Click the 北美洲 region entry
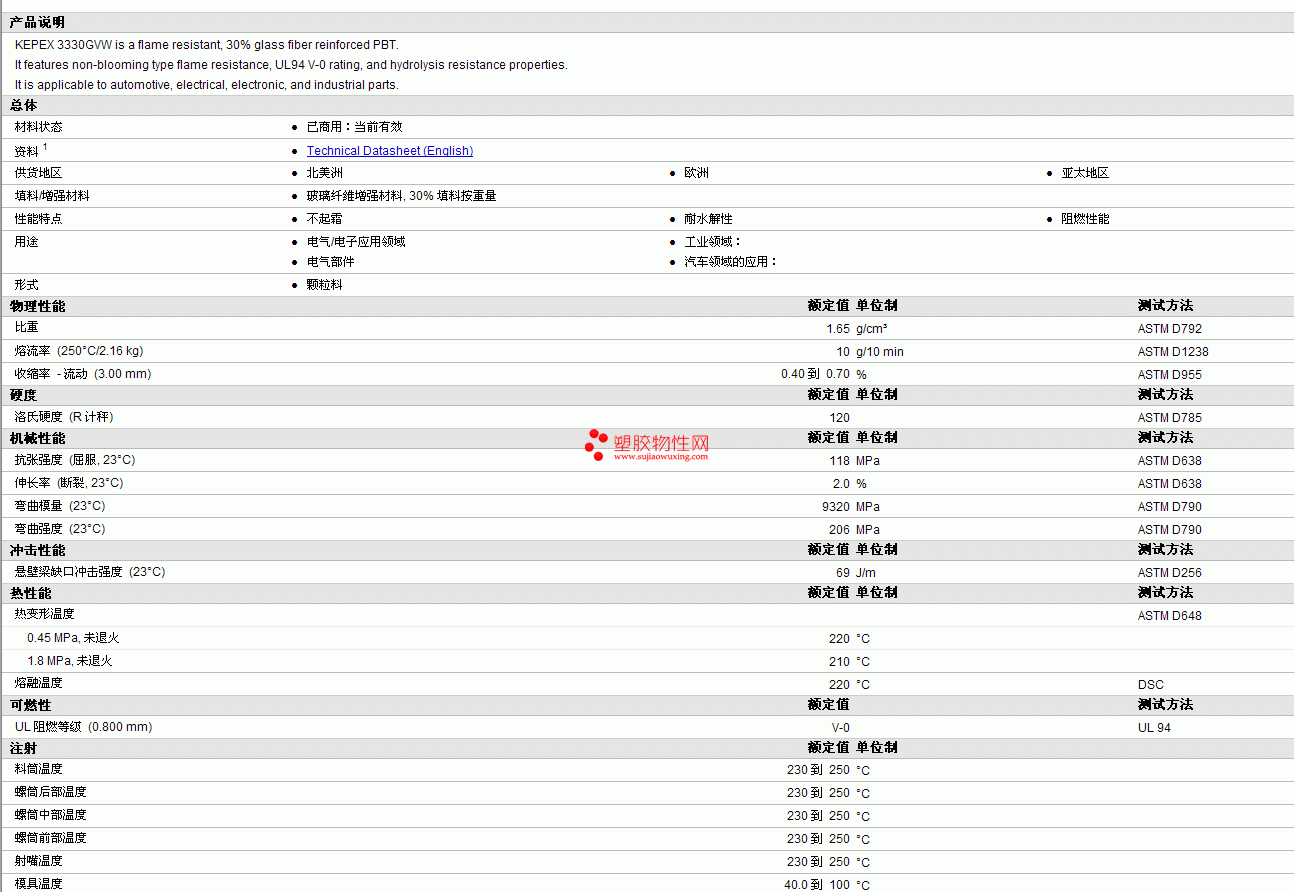Viewport: 1294px width, 892px height. click(x=325, y=173)
